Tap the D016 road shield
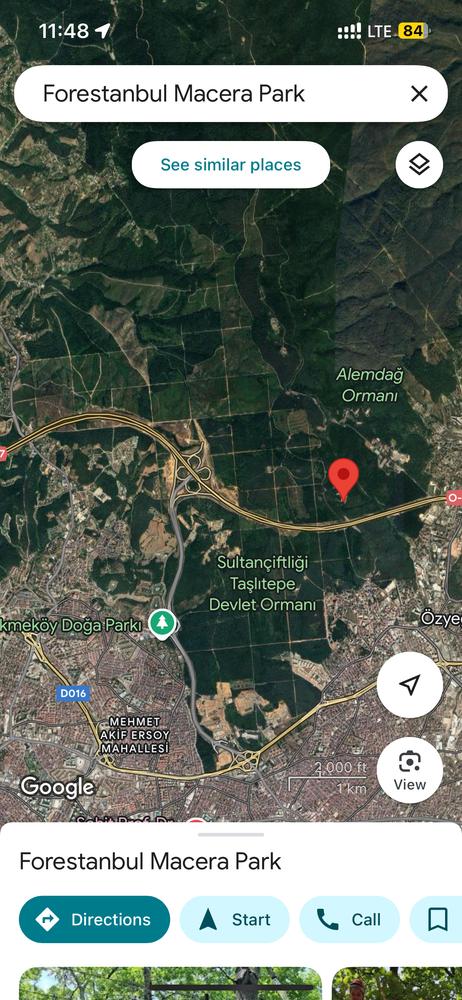This screenshot has height=1000, width=462. (73, 693)
